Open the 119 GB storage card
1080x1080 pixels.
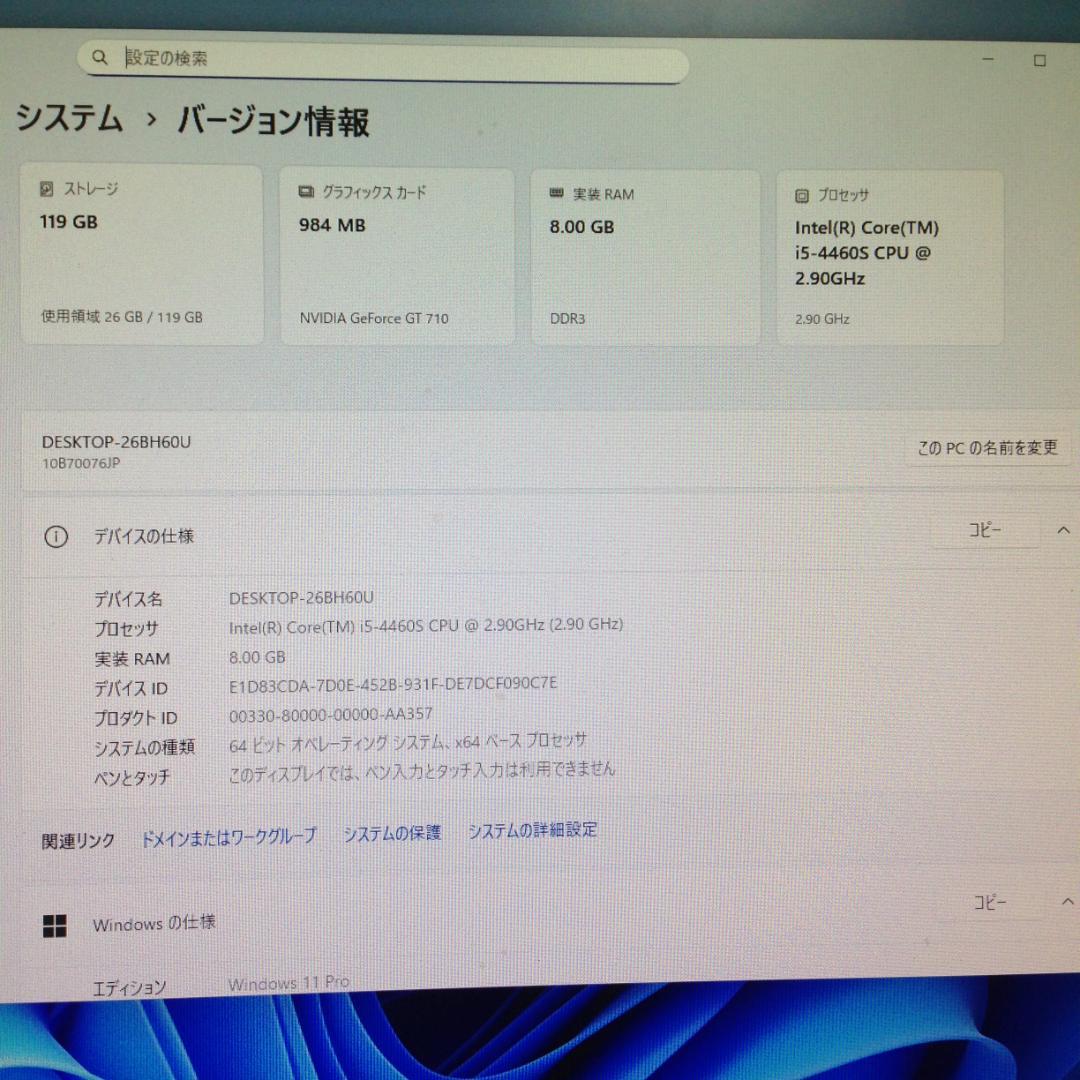pos(141,254)
